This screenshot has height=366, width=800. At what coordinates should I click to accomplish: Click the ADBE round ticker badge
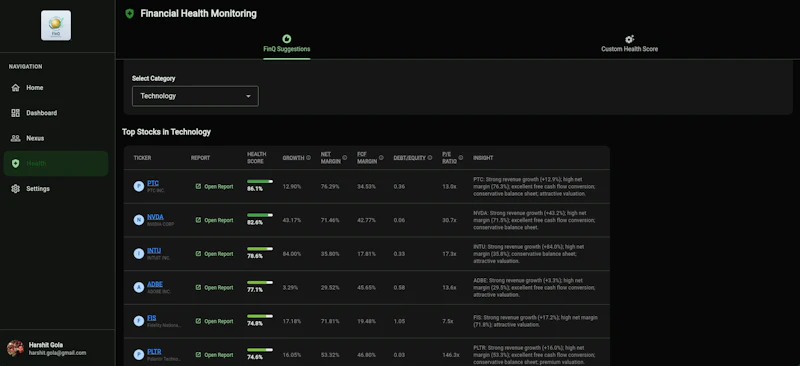tap(139, 287)
